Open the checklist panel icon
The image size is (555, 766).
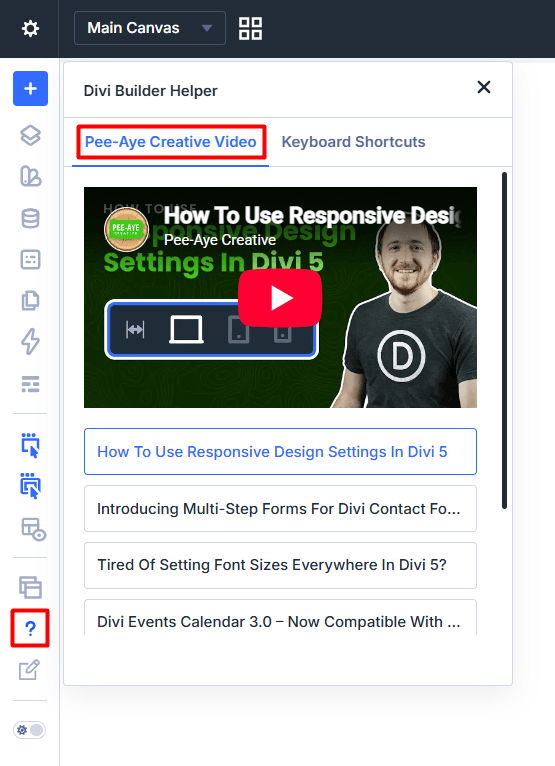coord(30,259)
